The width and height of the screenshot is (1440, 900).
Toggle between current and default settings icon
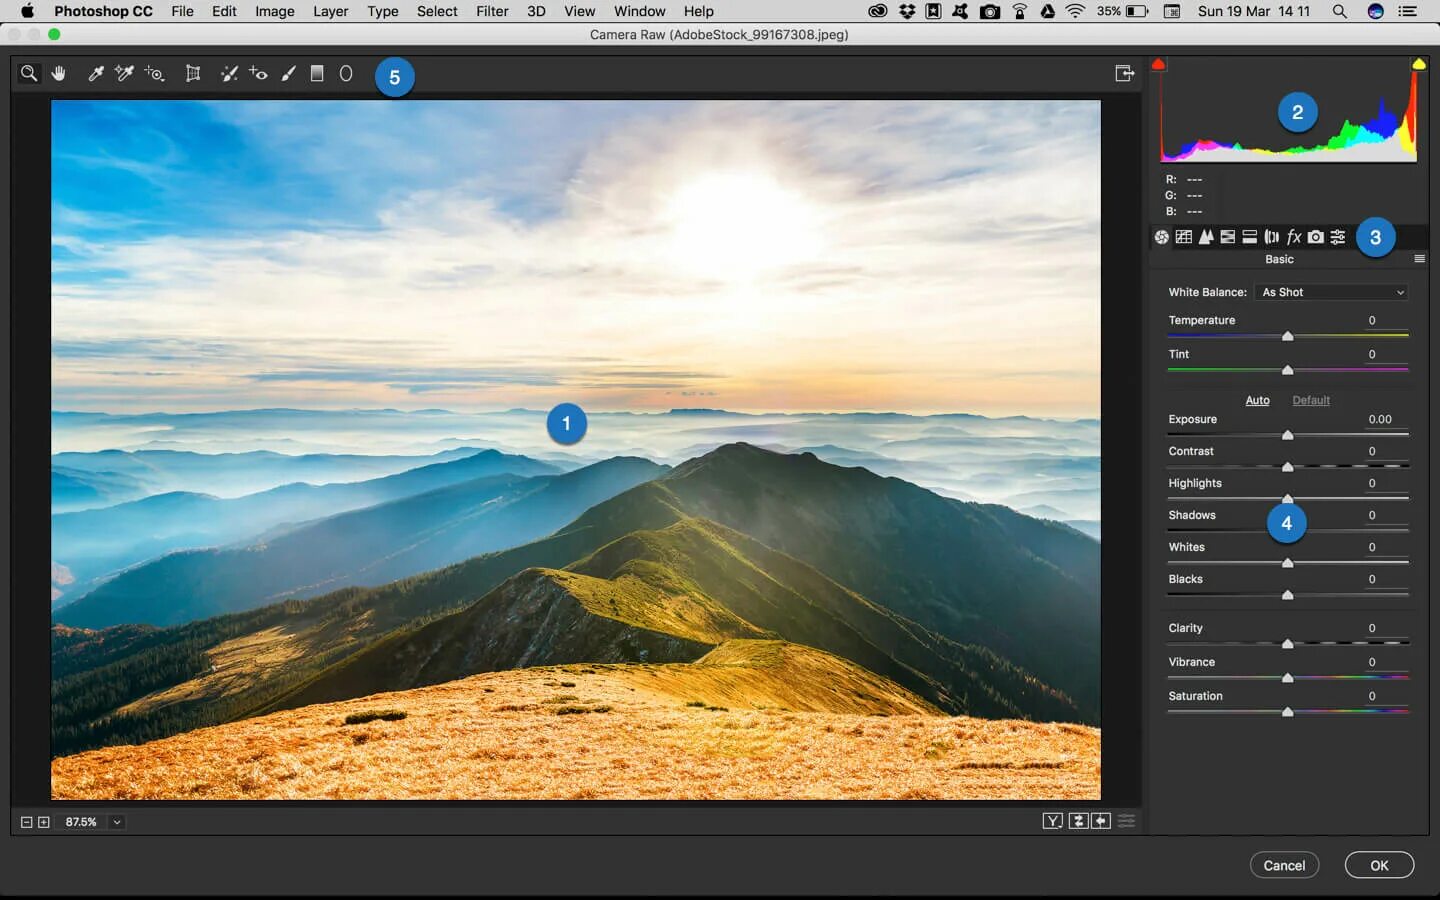[x=1127, y=821]
